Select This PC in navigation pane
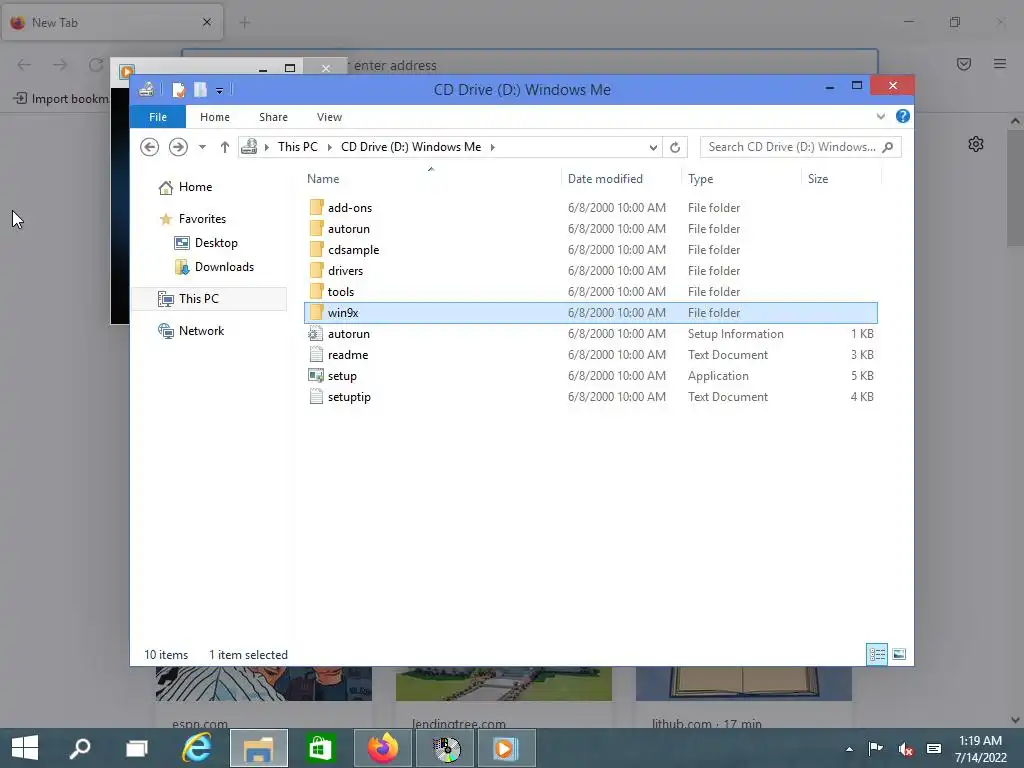This screenshot has height=768, width=1024. point(209,298)
